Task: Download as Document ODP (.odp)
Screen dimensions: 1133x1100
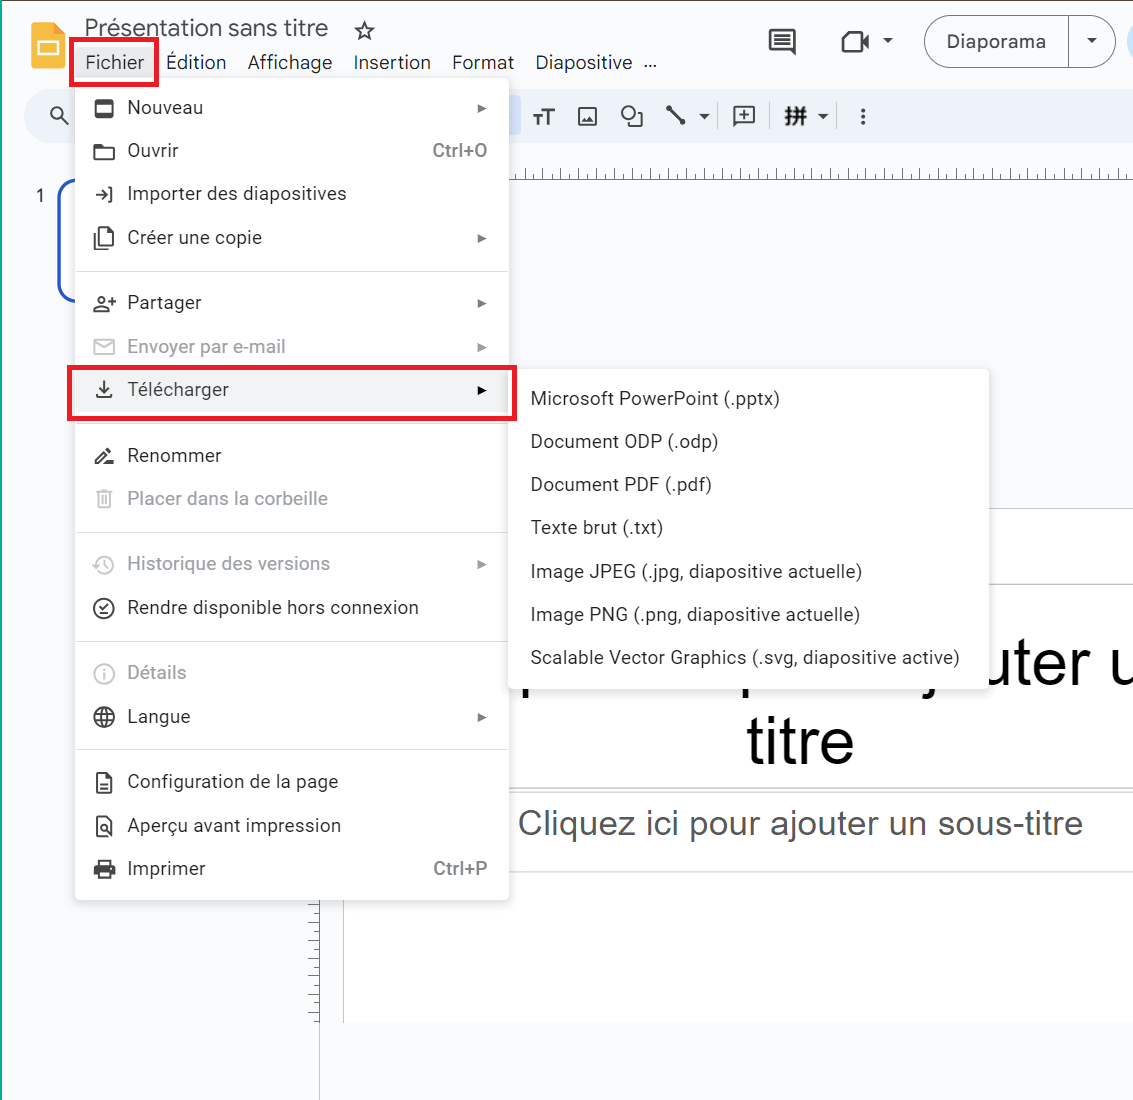Action: (x=749, y=442)
